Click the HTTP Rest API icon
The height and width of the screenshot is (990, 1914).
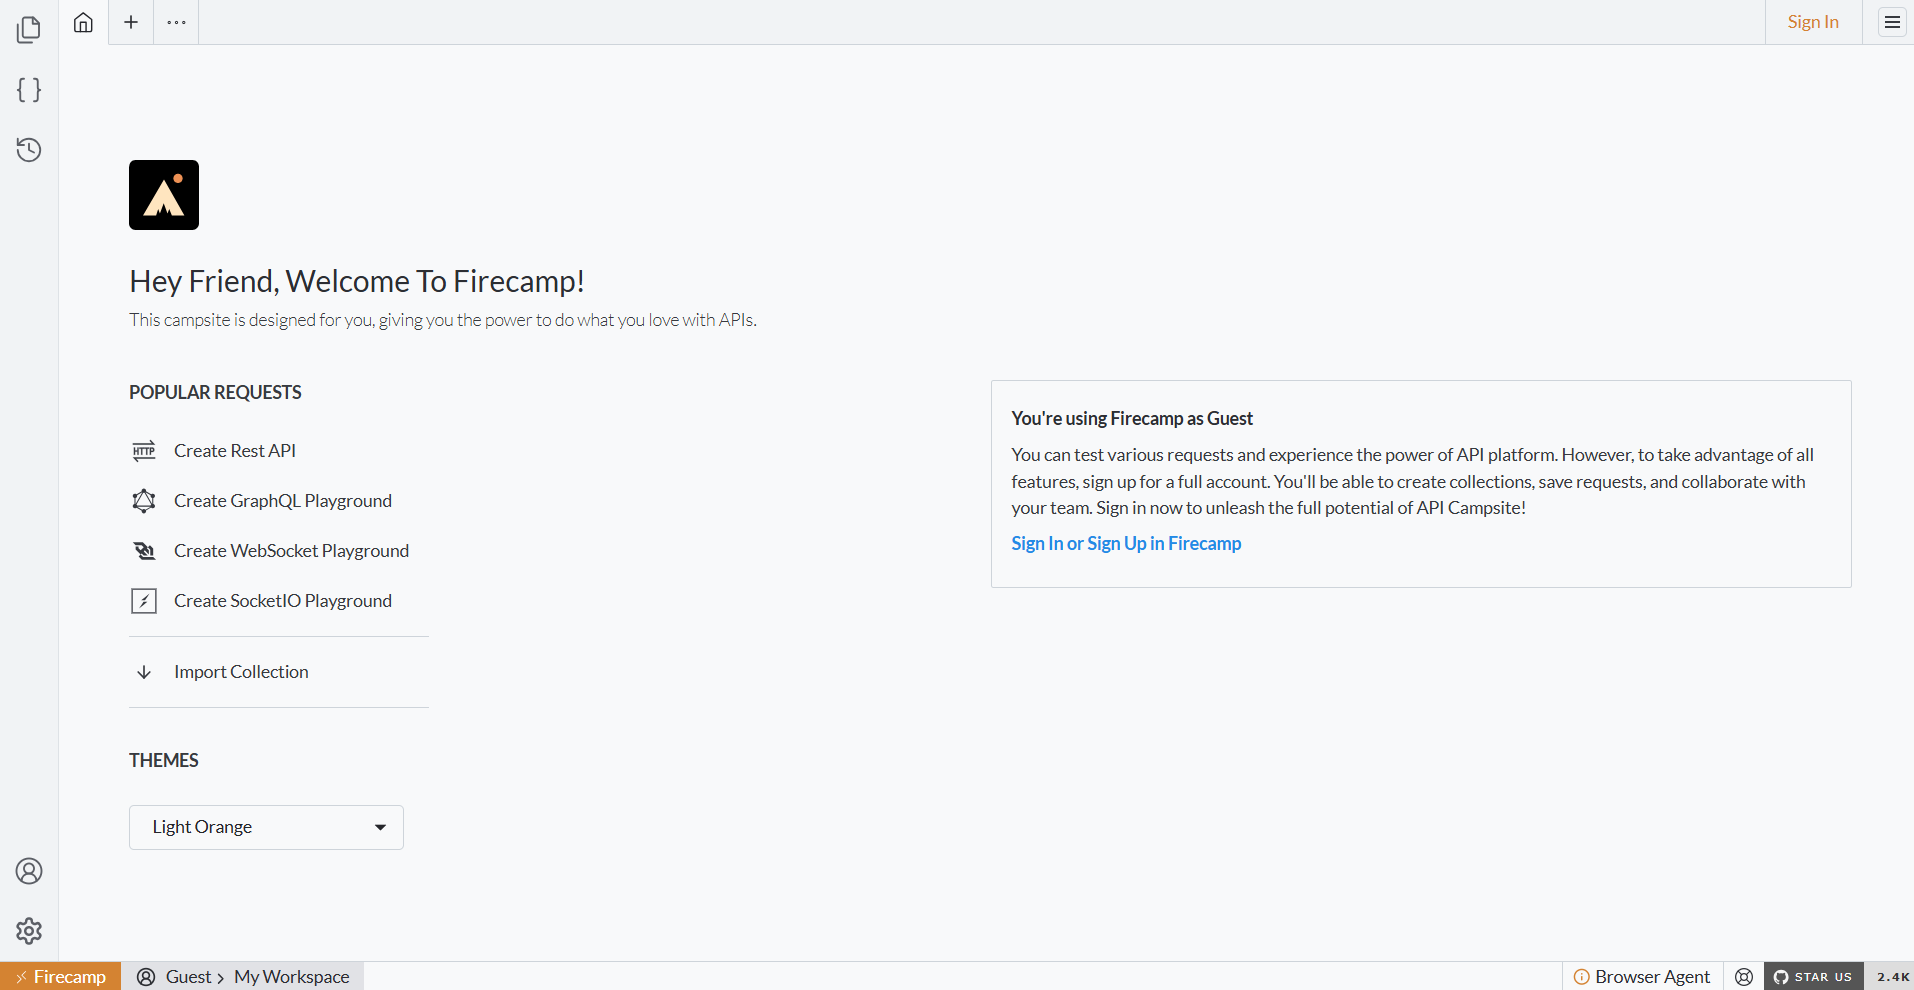pyautogui.click(x=144, y=451)
